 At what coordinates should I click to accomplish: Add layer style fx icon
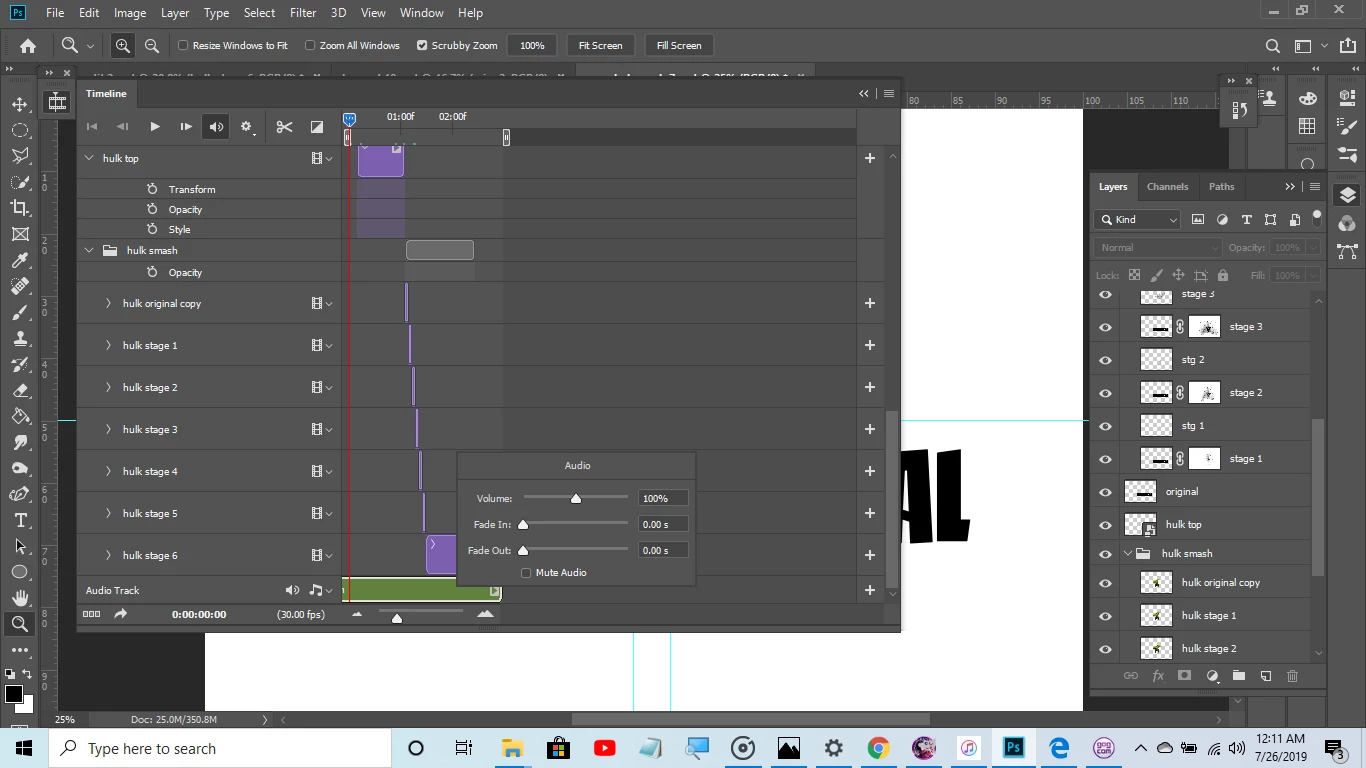(1158, 676)
